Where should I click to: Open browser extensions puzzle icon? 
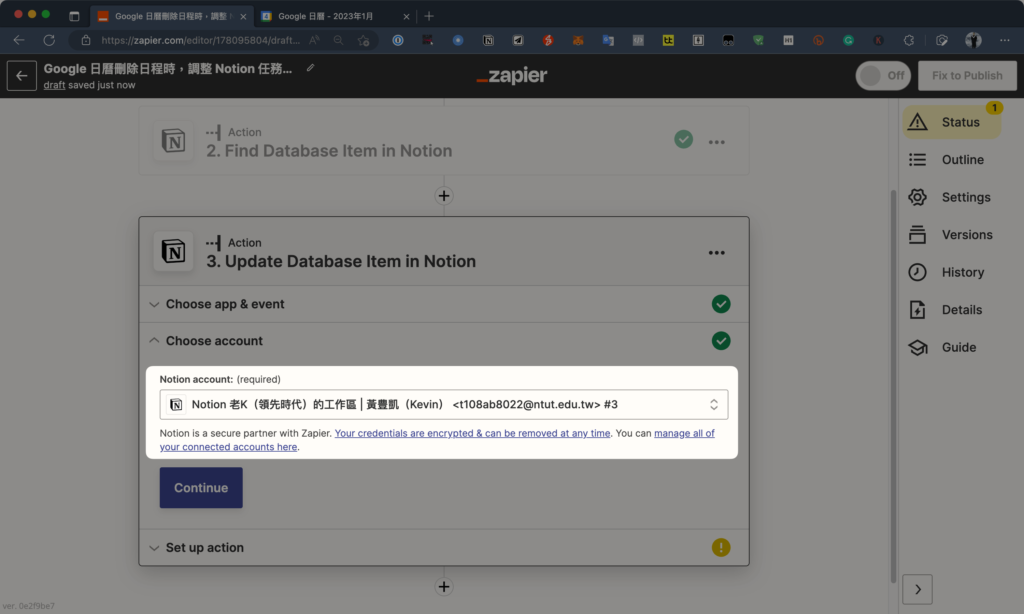(908, 40)
